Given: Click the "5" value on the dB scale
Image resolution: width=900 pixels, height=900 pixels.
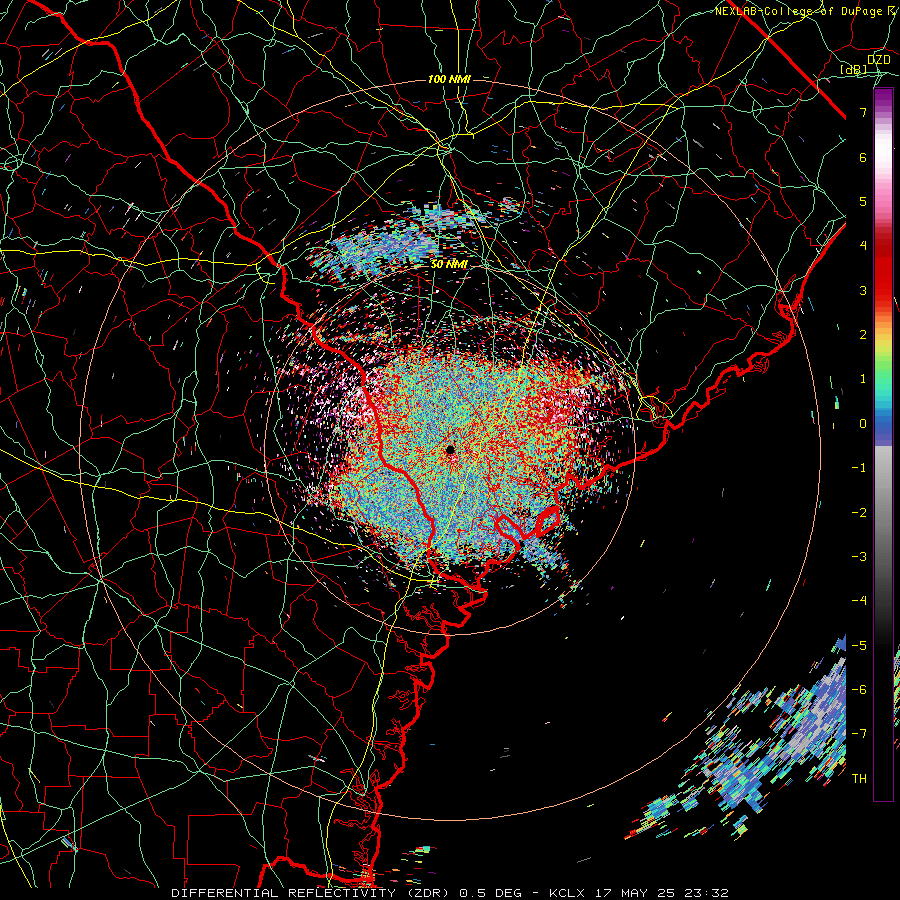Looking at the screenshot, I should tap(863, 201).
